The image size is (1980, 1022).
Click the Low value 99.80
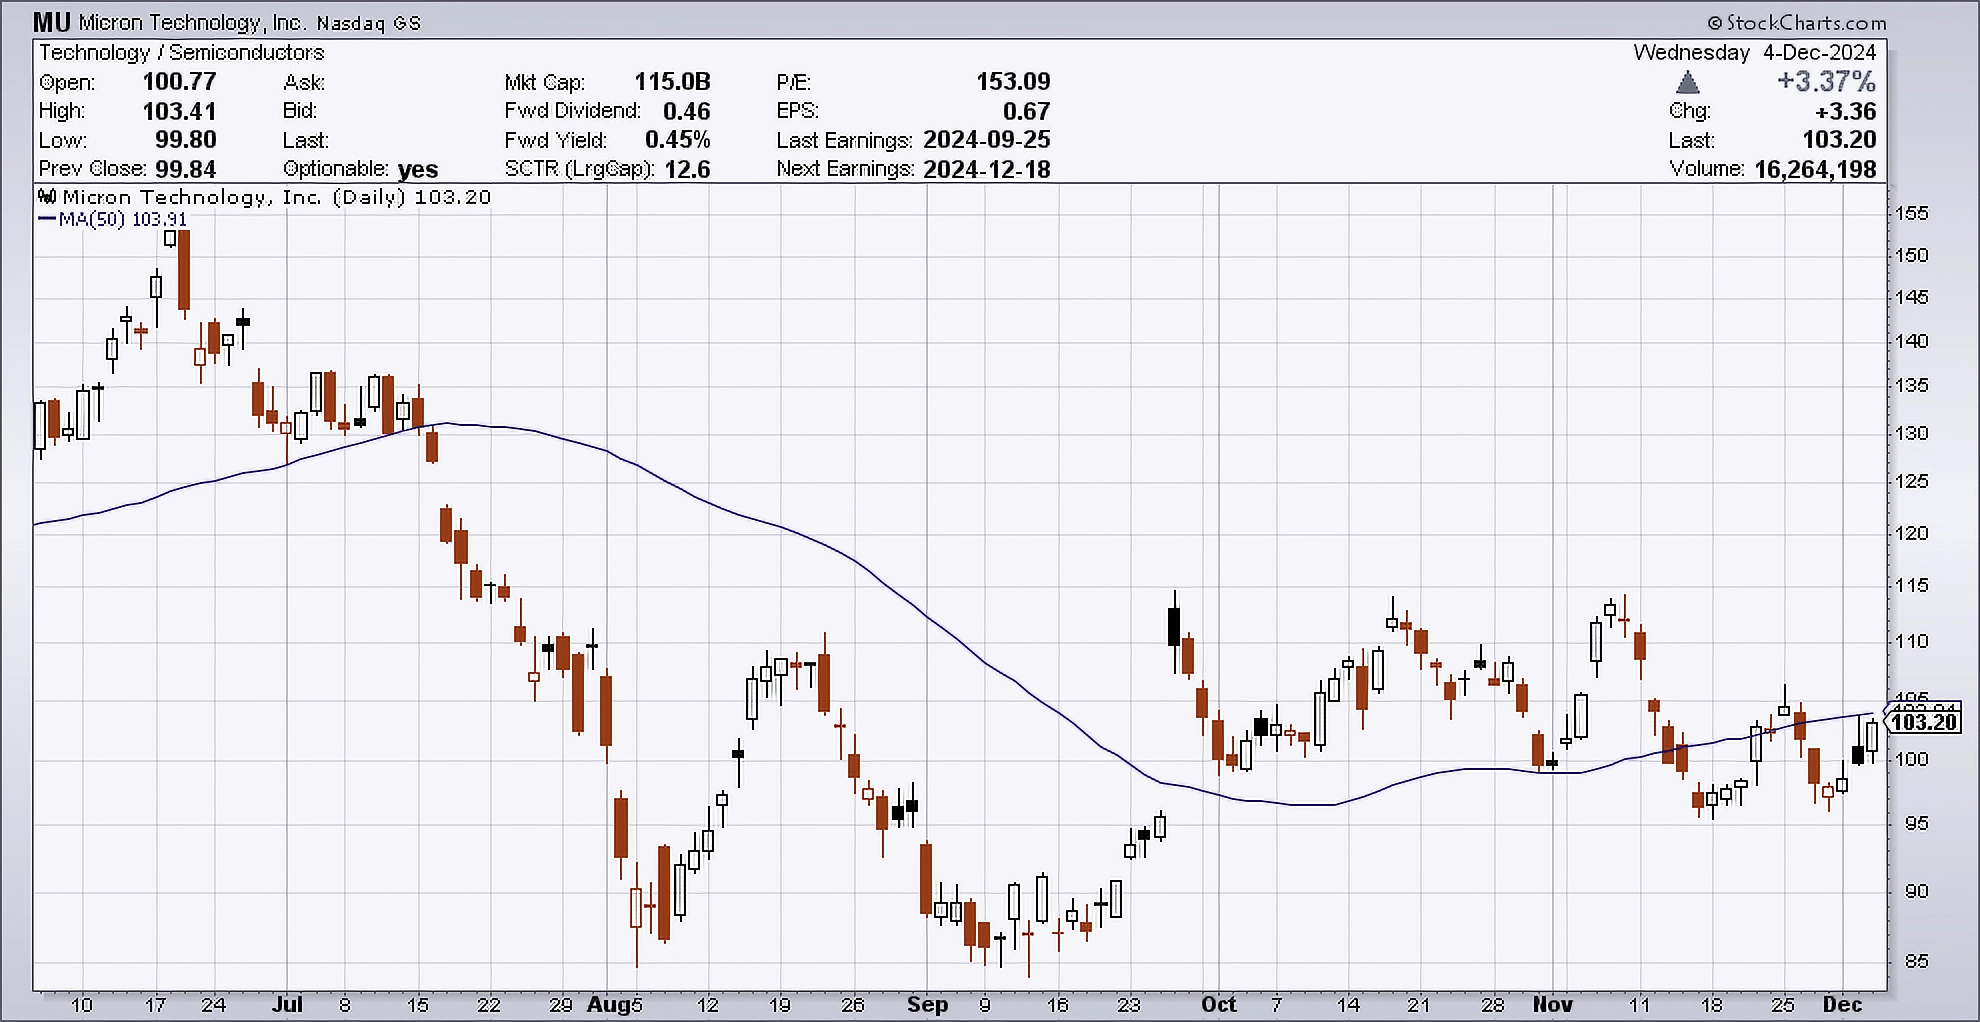pyautogui.click(x=185, y=140)
